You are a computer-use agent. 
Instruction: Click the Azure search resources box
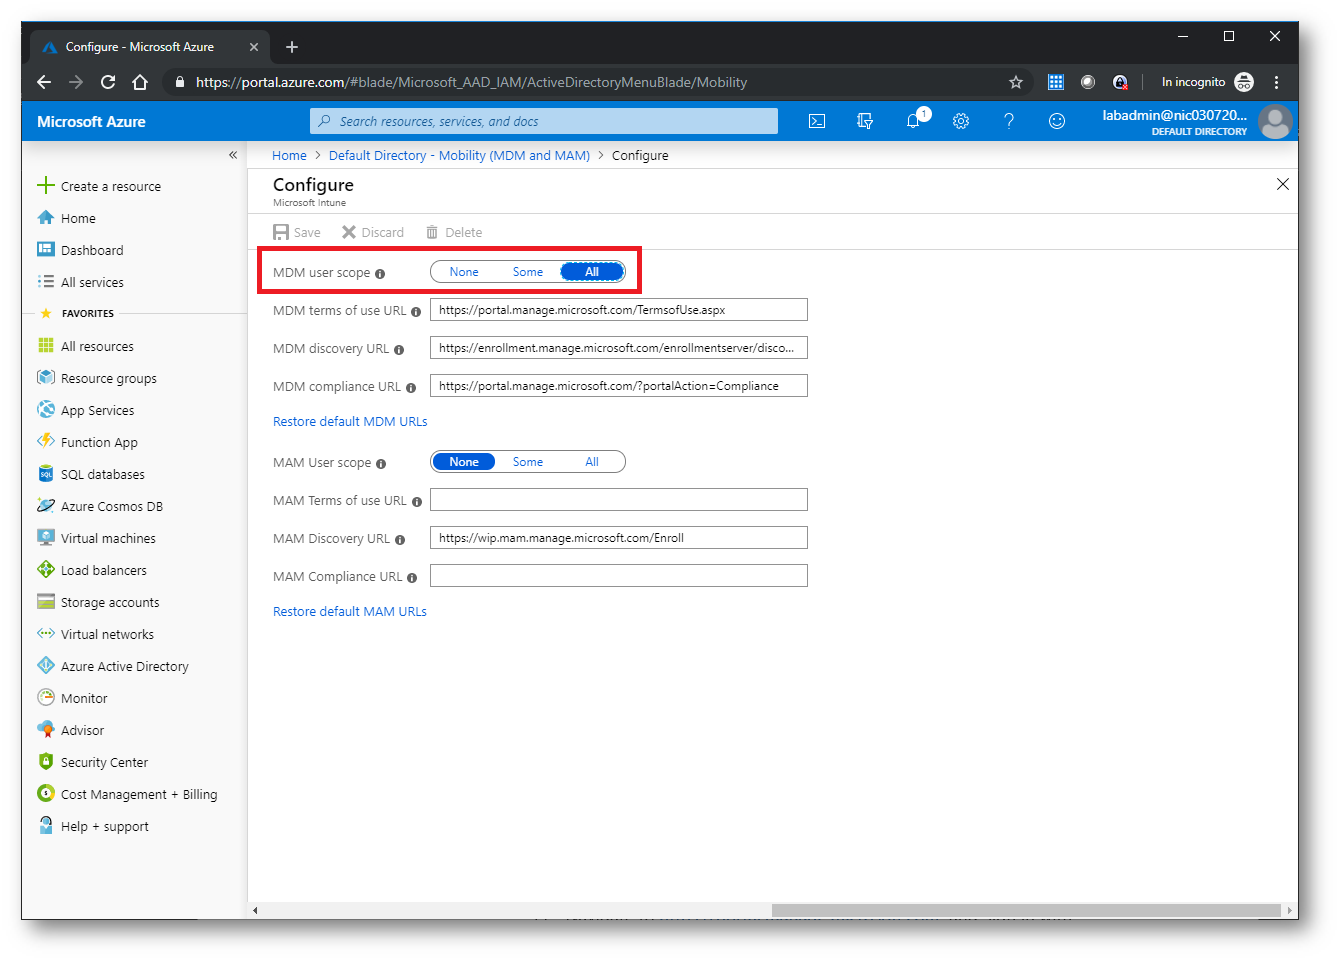click(544, 121)
